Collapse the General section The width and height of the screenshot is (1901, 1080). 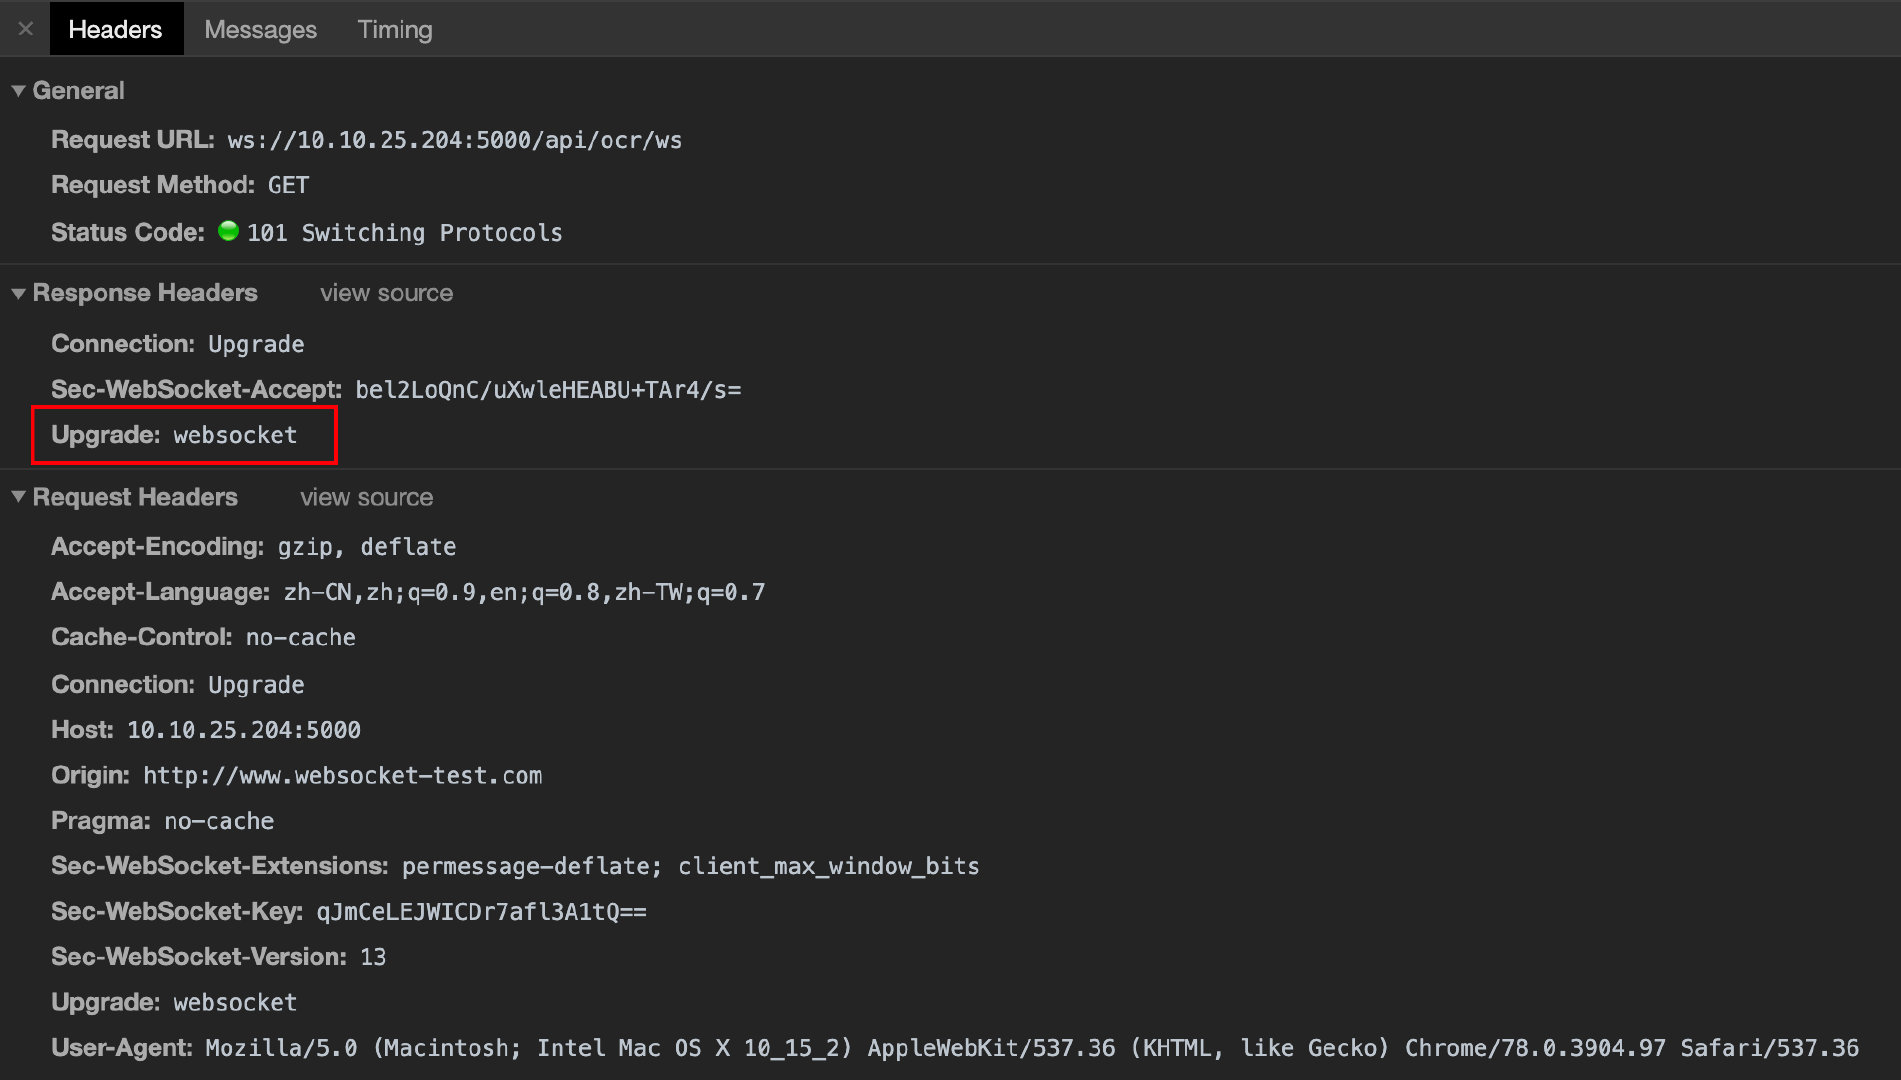click(x=18, y=91)
